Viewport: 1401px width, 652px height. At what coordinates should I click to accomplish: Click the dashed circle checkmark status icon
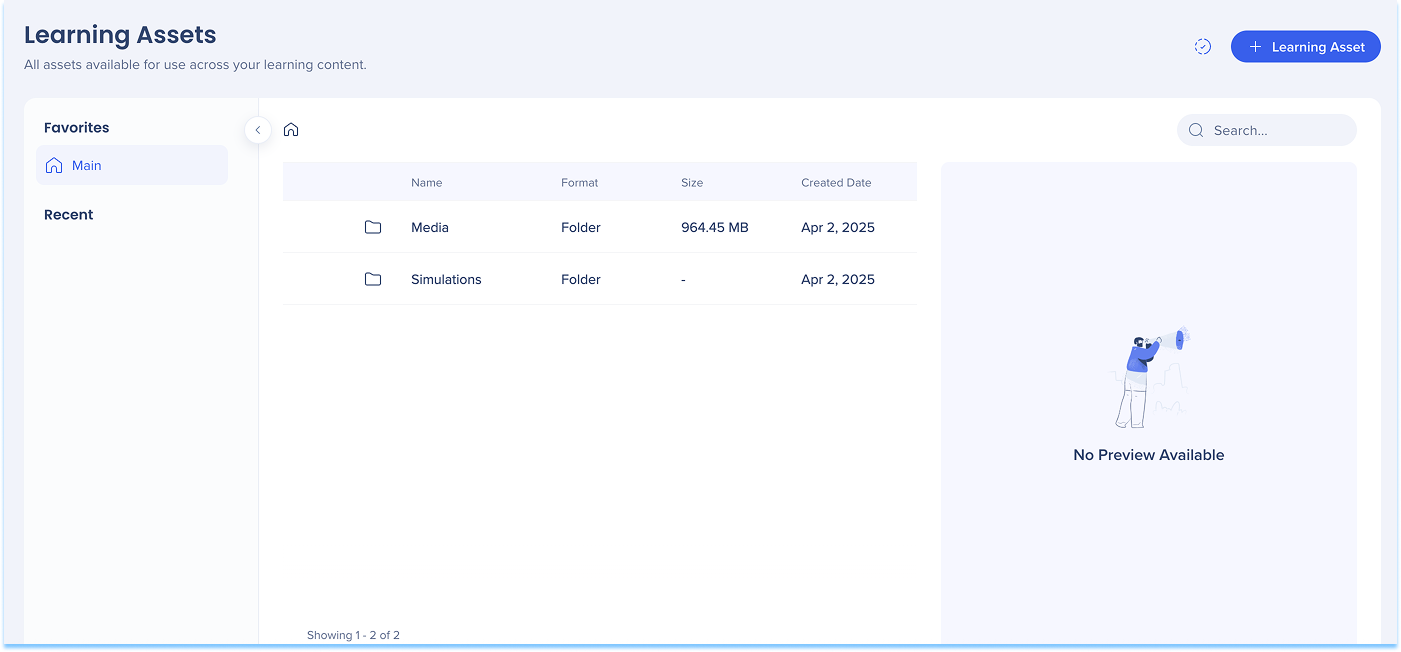coord(1203,47)
